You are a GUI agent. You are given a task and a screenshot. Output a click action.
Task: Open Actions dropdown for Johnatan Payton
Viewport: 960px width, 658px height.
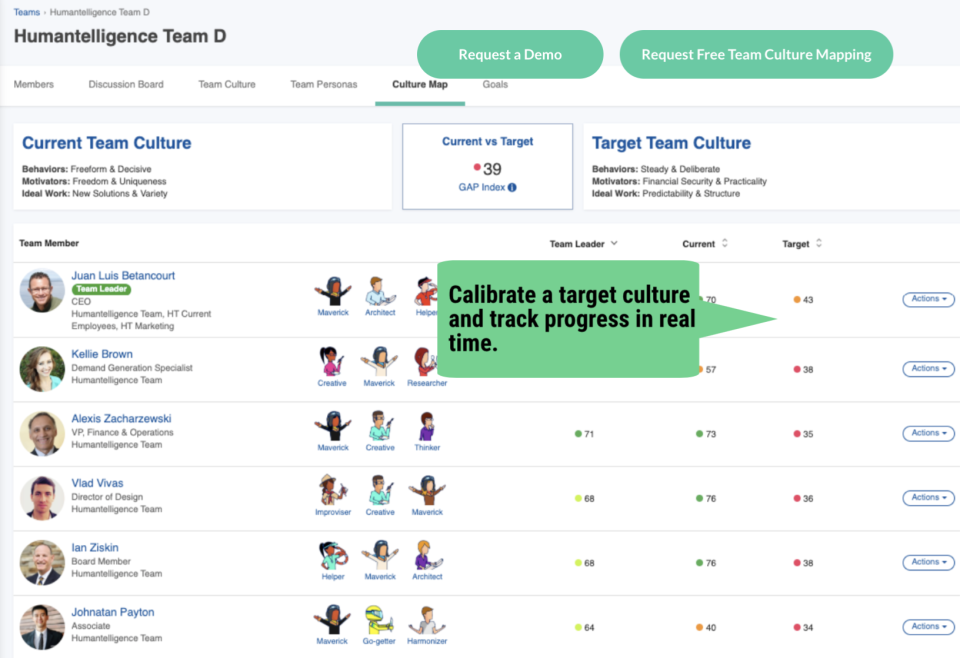coord(928,627)
